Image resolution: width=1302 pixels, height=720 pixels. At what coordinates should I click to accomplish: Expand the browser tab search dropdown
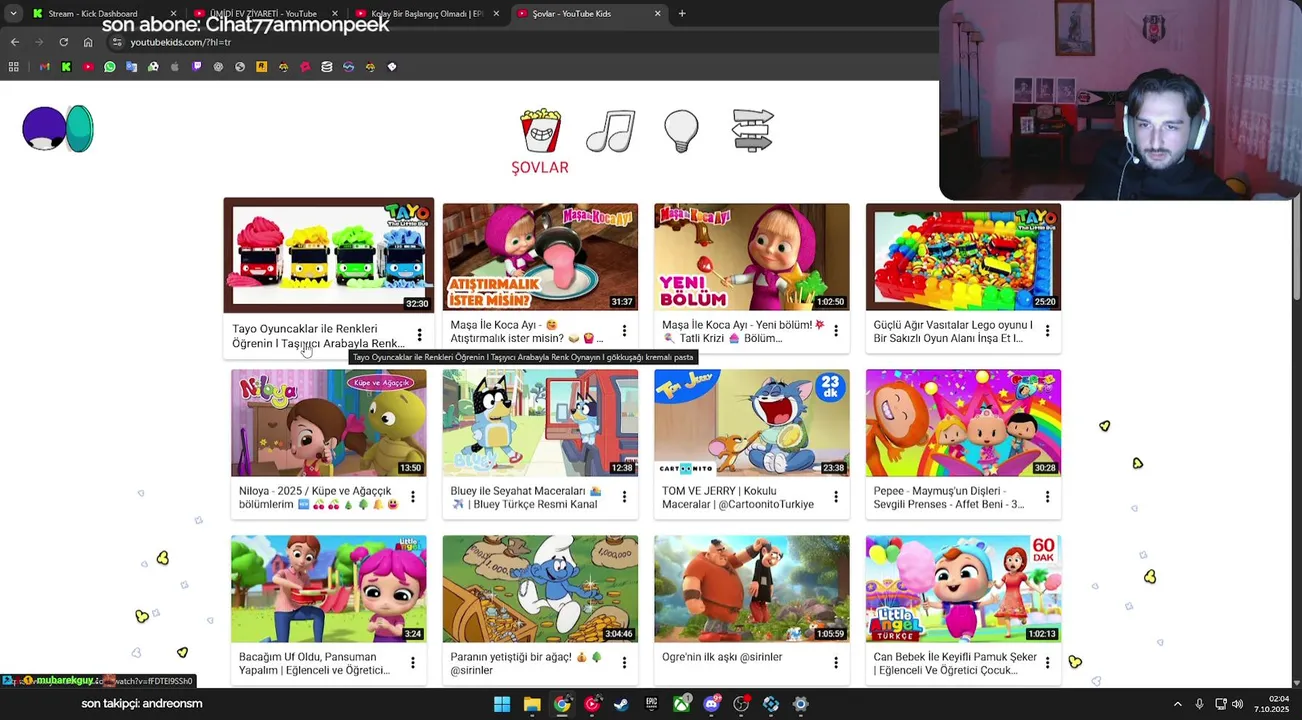pyautogui.click(x=13, y=13)
